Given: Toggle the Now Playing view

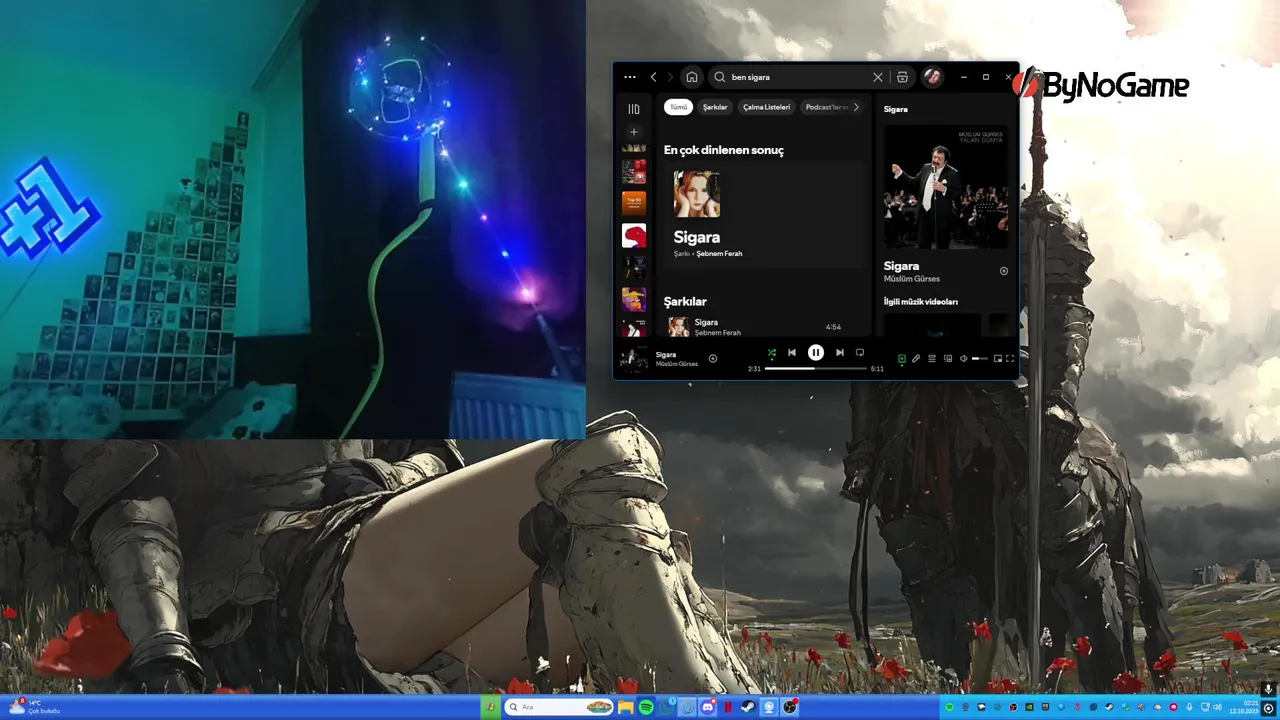Looking at the screenshot, I should (x=901, y=358).
